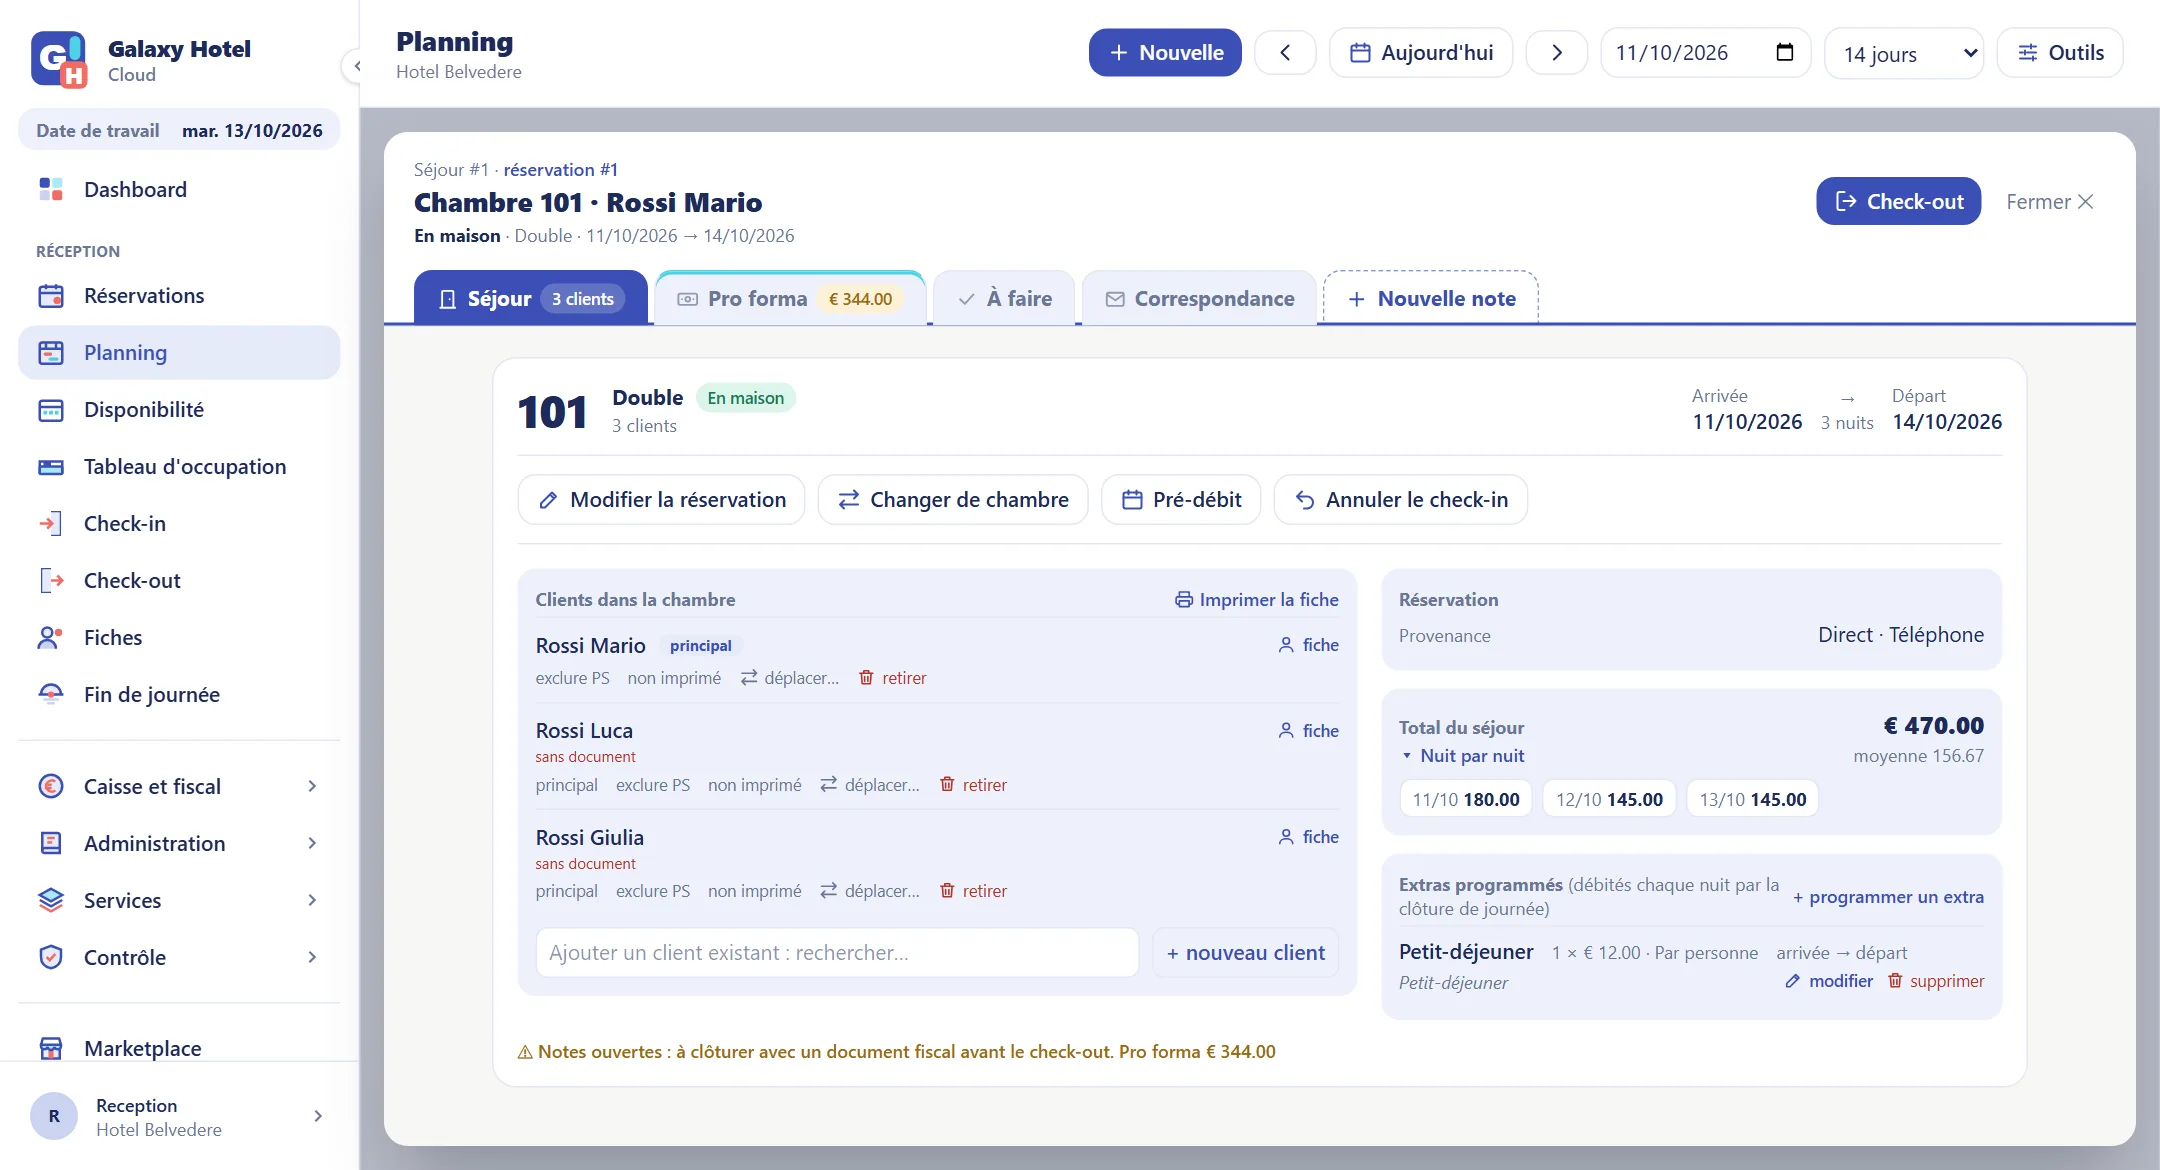
Task: Open Check-out in the sidebar menu
Action: pyautogui.click(x=179, y=581)
